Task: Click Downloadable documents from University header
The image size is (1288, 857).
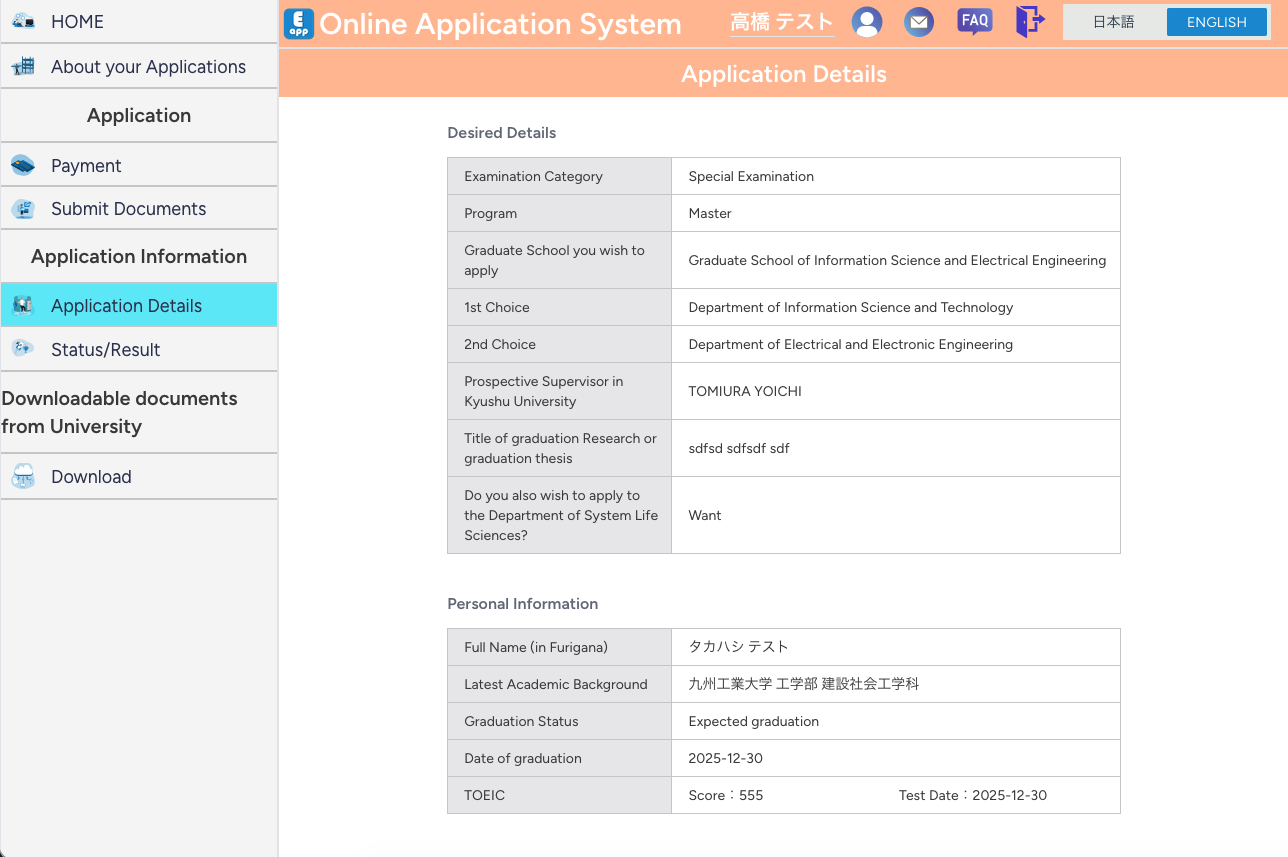Action: (120, 412)
